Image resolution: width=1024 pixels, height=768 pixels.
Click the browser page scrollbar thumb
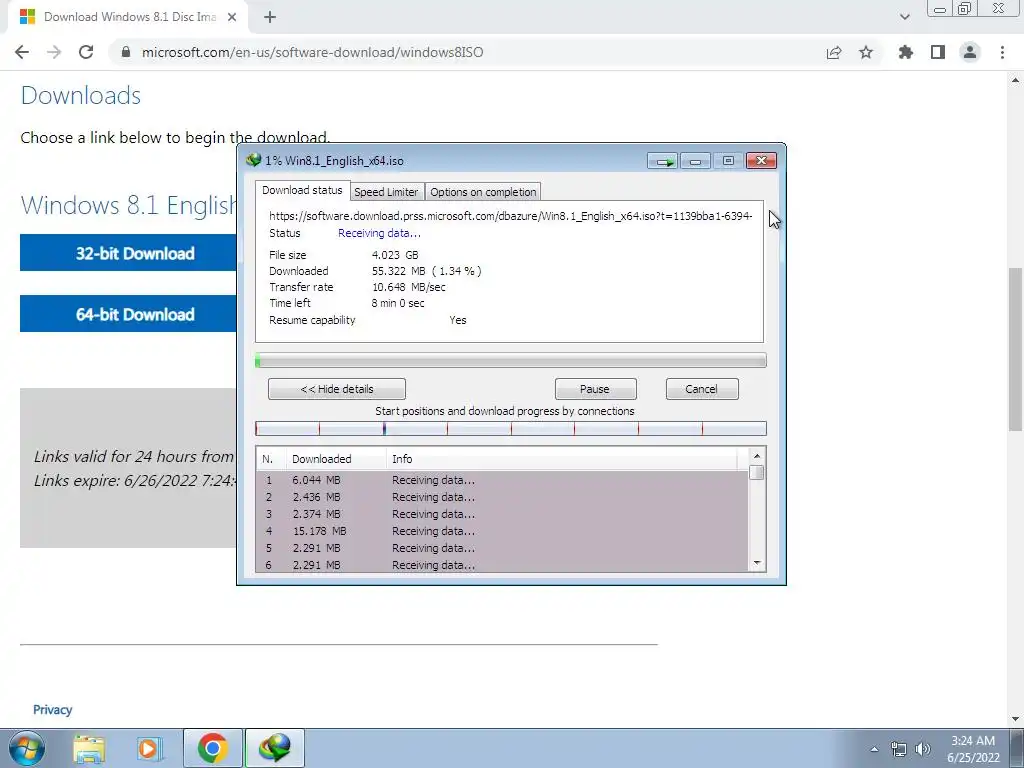tap(1016, 349)
